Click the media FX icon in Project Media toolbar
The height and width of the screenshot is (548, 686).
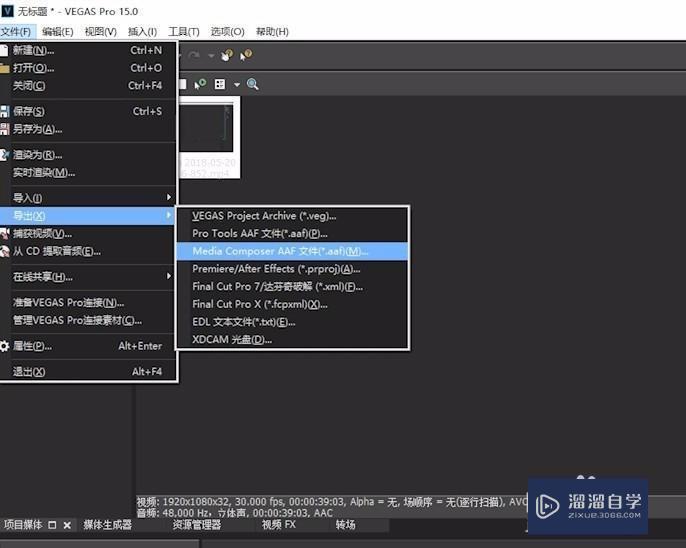[200, 84]
